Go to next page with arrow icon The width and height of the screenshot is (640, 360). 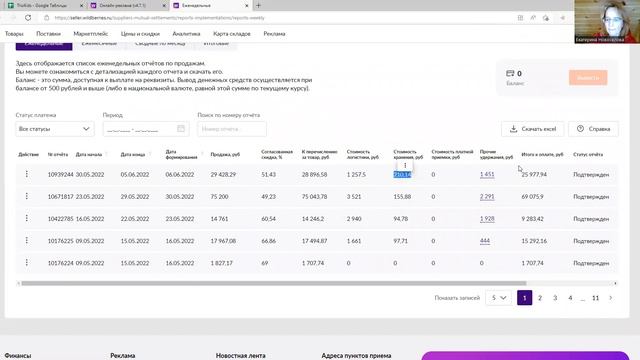[611, 298]
